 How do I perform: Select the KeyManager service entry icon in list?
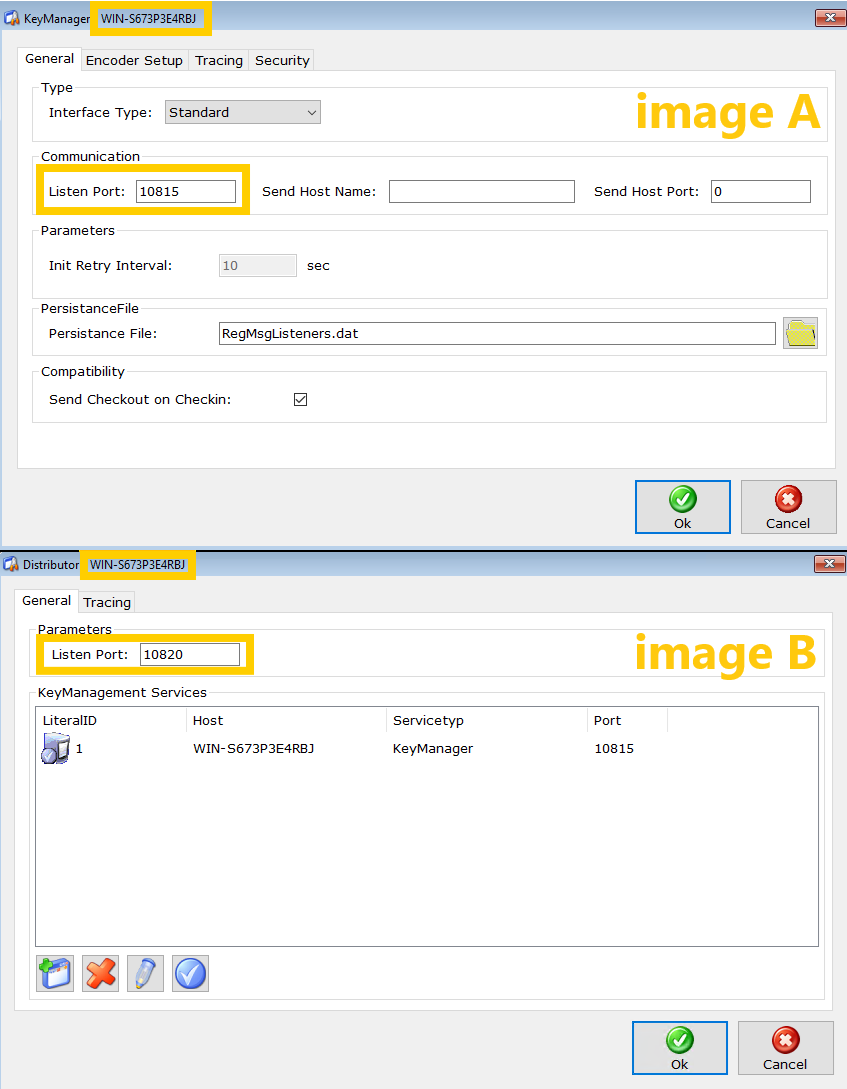pyautogui.click(x=55, y=748)
